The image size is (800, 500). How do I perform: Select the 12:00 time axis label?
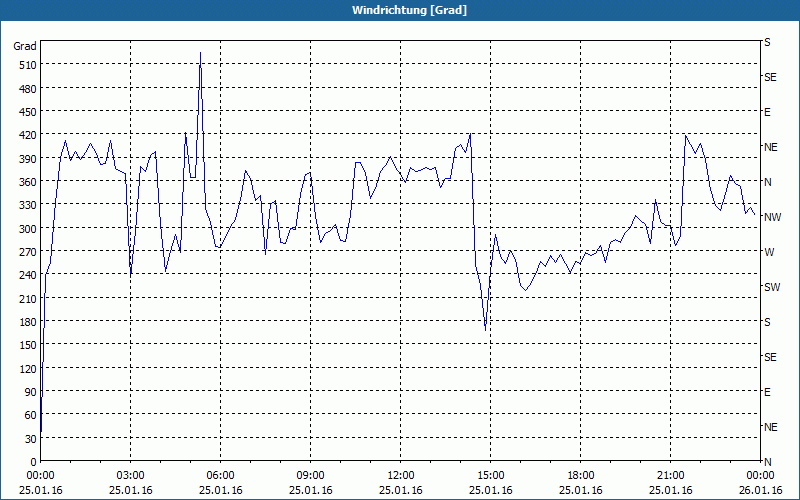point(401,476)
